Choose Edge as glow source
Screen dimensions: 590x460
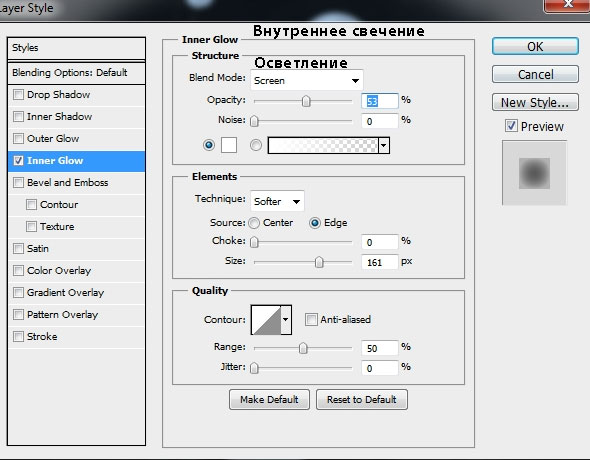point(315,223)
